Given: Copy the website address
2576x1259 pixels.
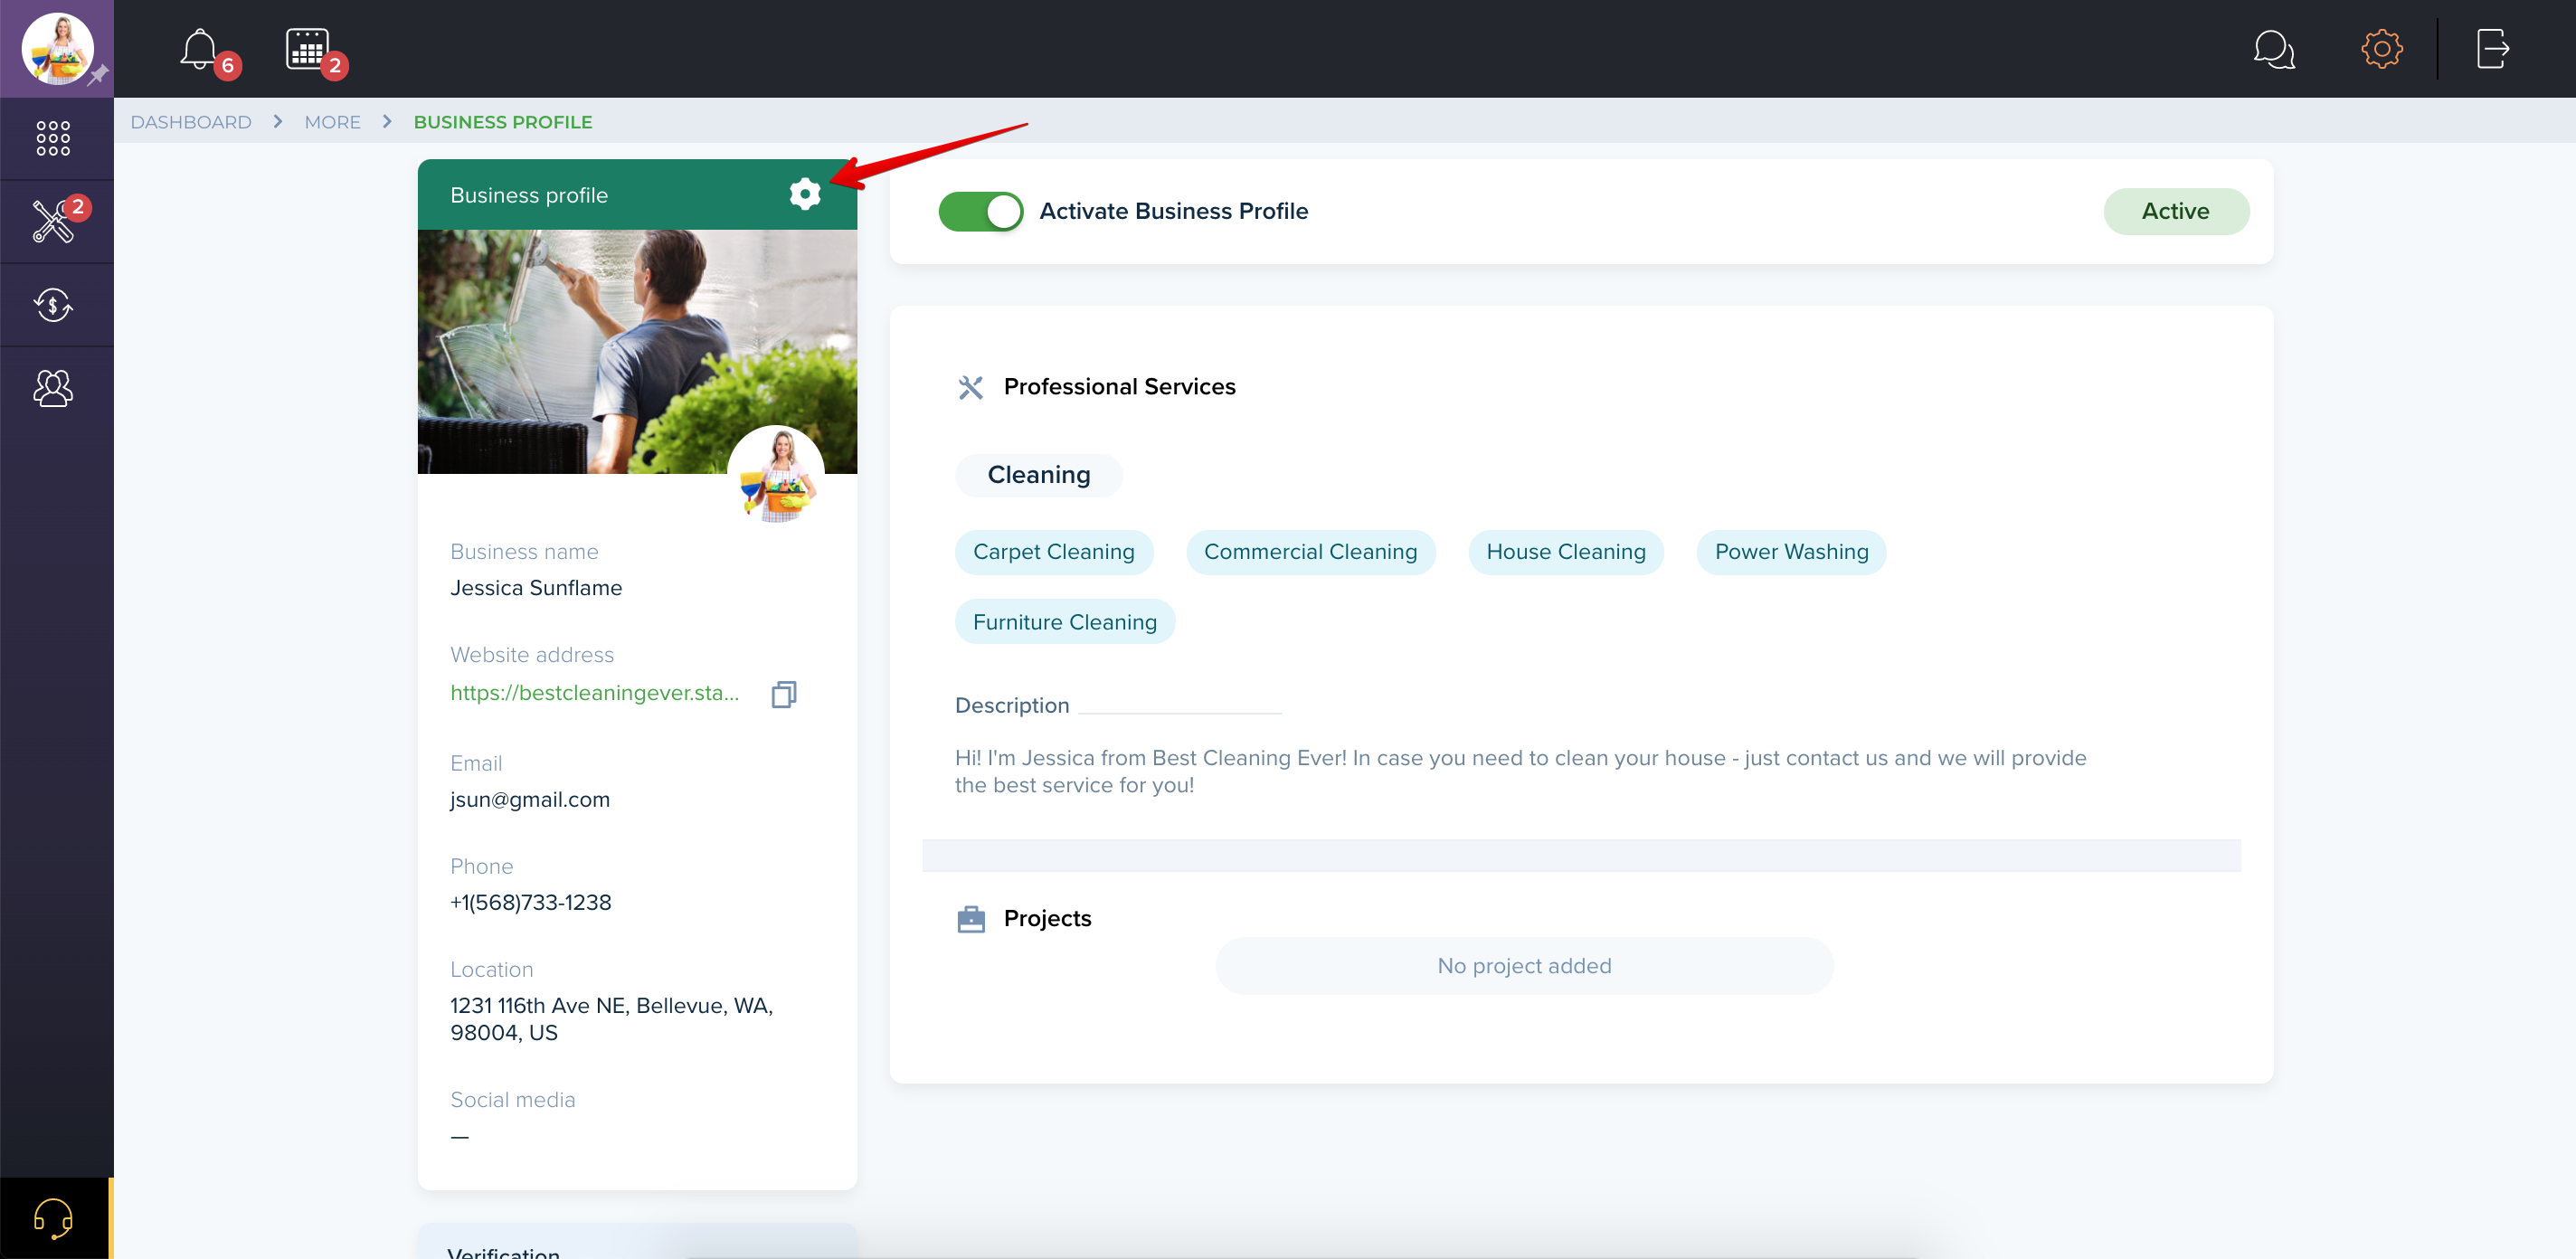Looking at the screenshot, I should (784, 694).
